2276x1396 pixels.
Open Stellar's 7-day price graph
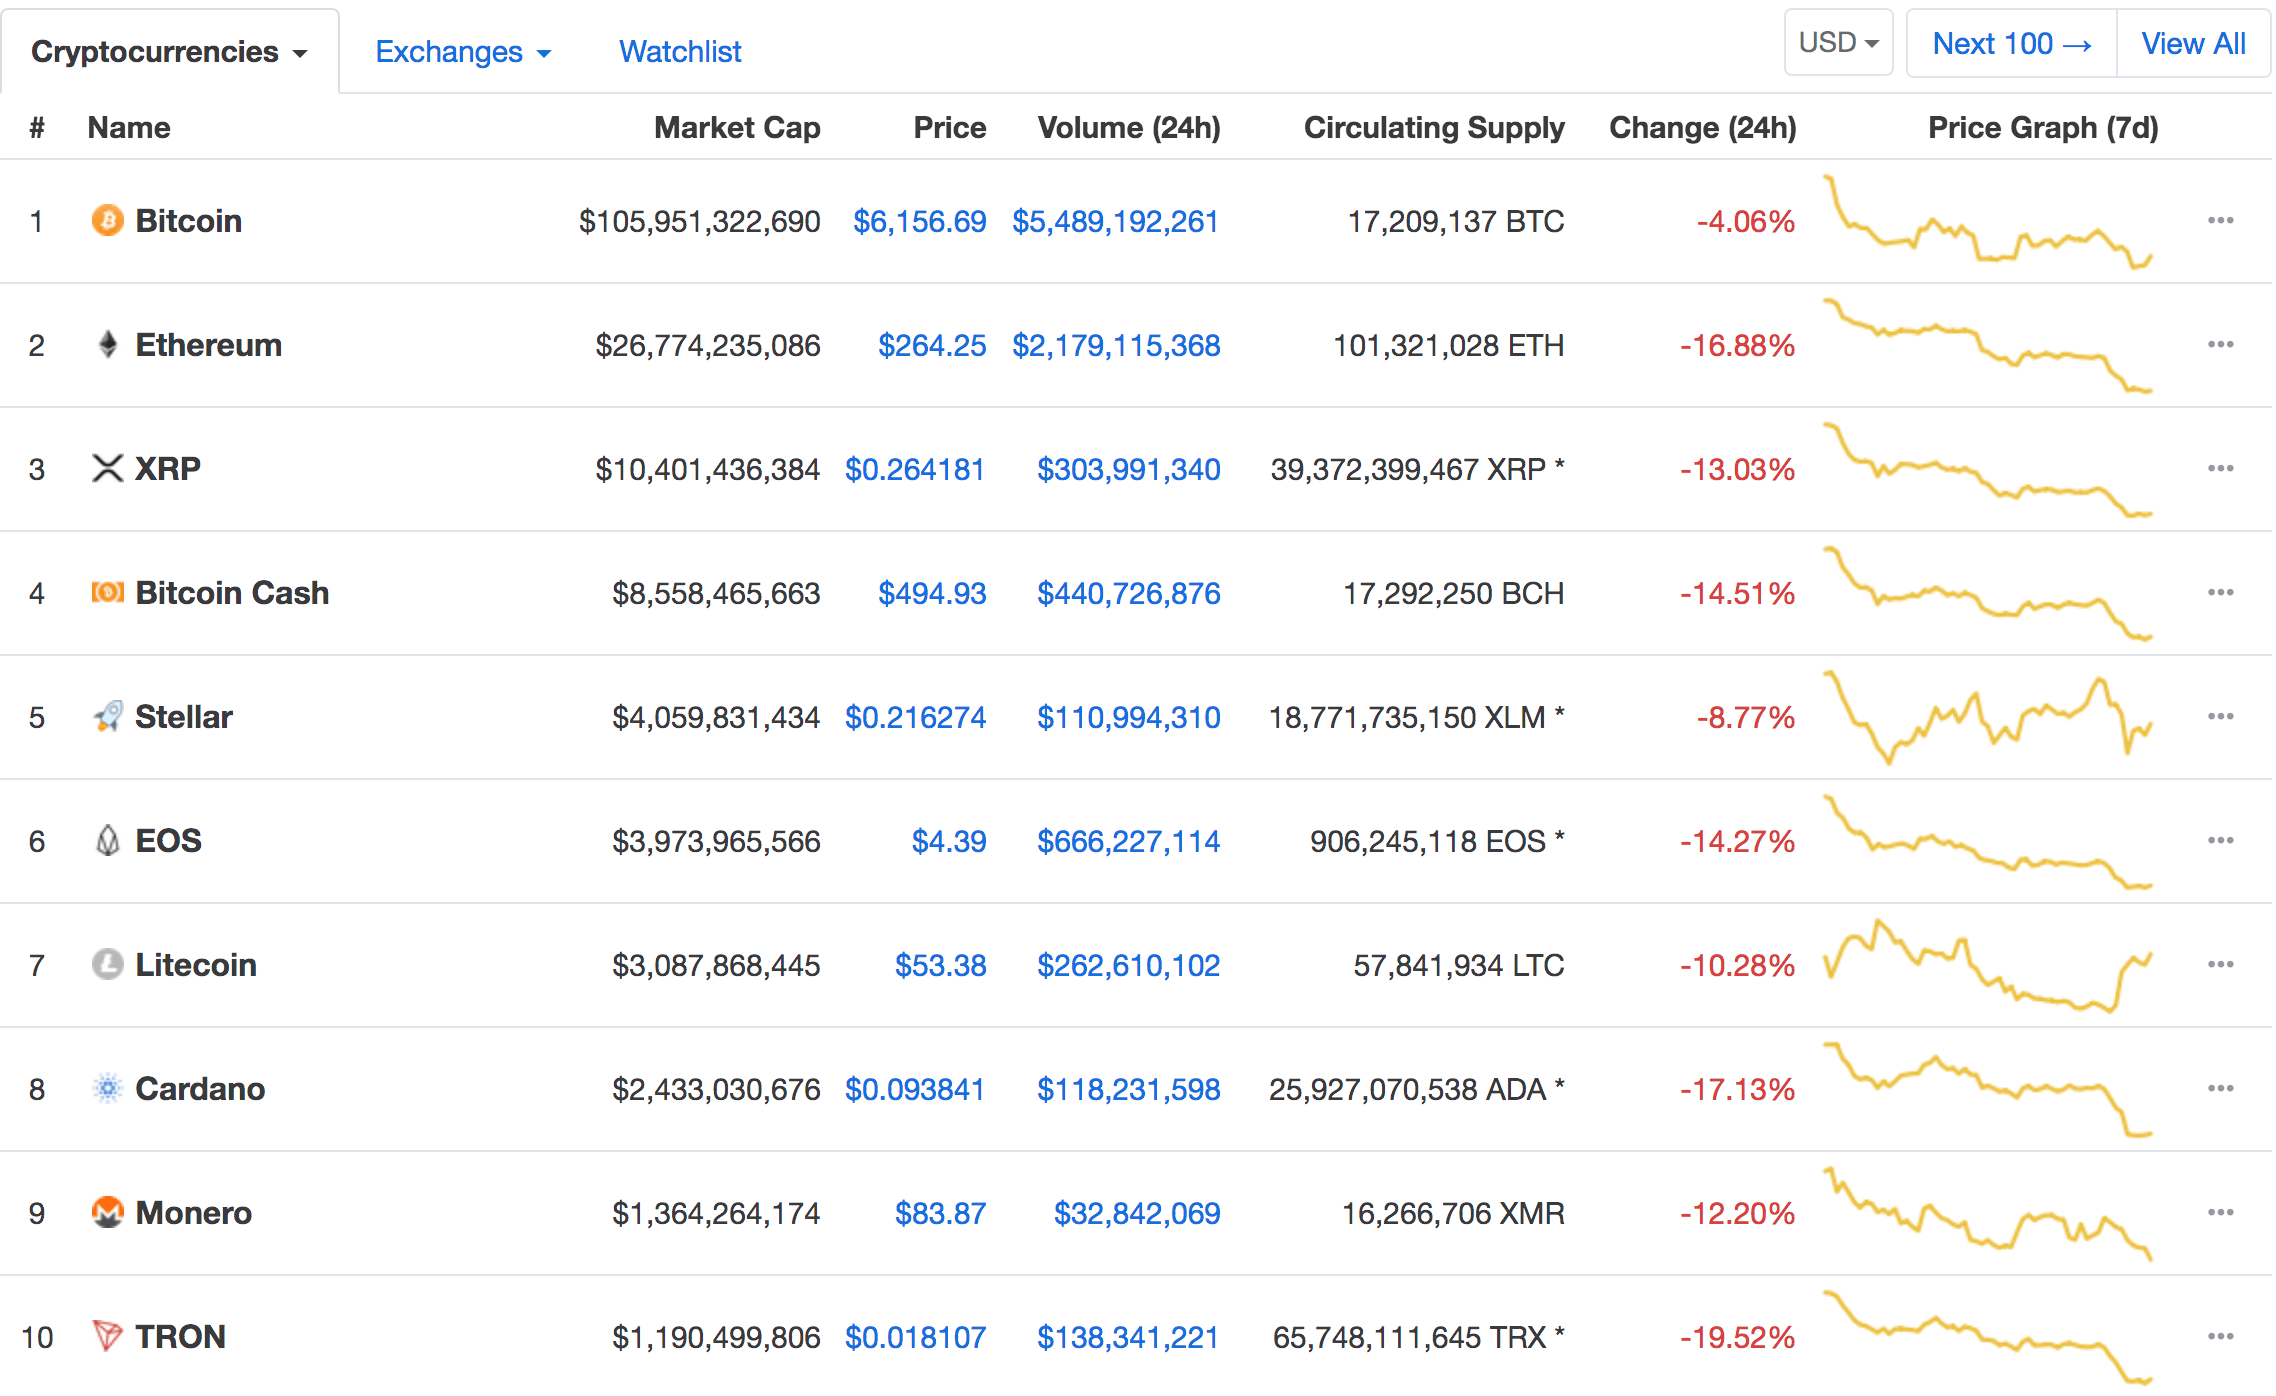1987,717
